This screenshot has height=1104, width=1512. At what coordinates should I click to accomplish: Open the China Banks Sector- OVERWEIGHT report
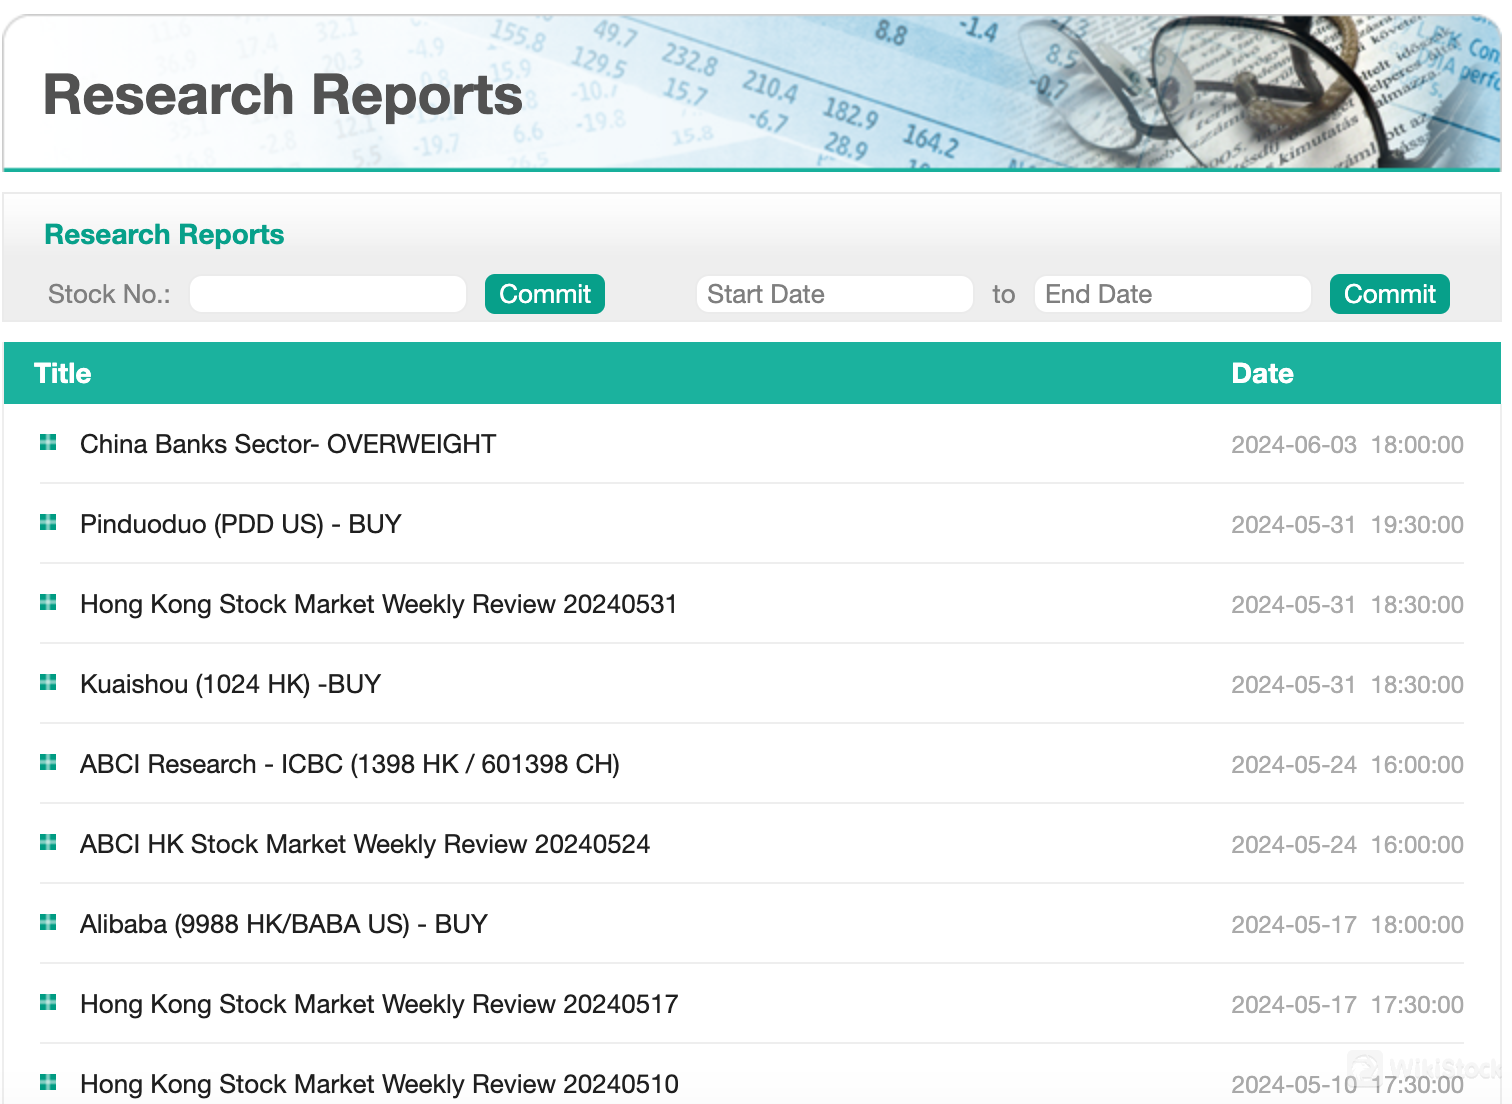(x=287, y=443)
